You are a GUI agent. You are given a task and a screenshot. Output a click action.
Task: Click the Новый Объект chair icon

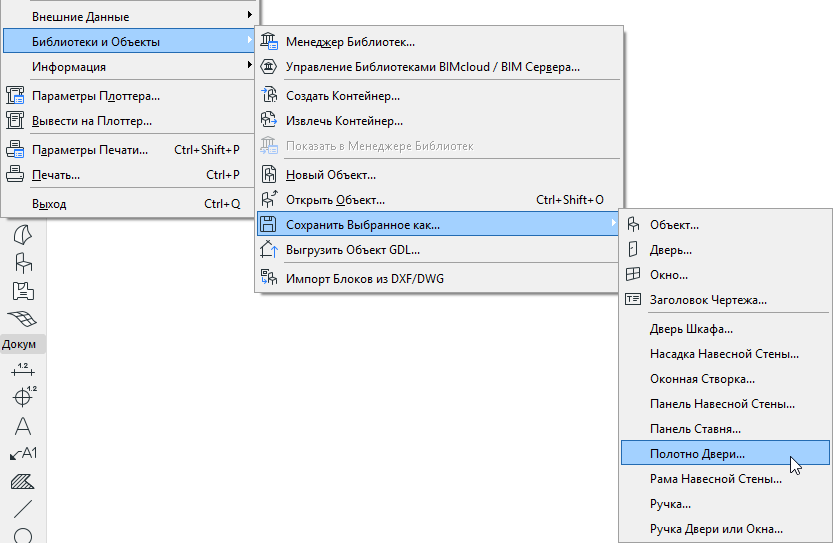click(x=269, y=175)
